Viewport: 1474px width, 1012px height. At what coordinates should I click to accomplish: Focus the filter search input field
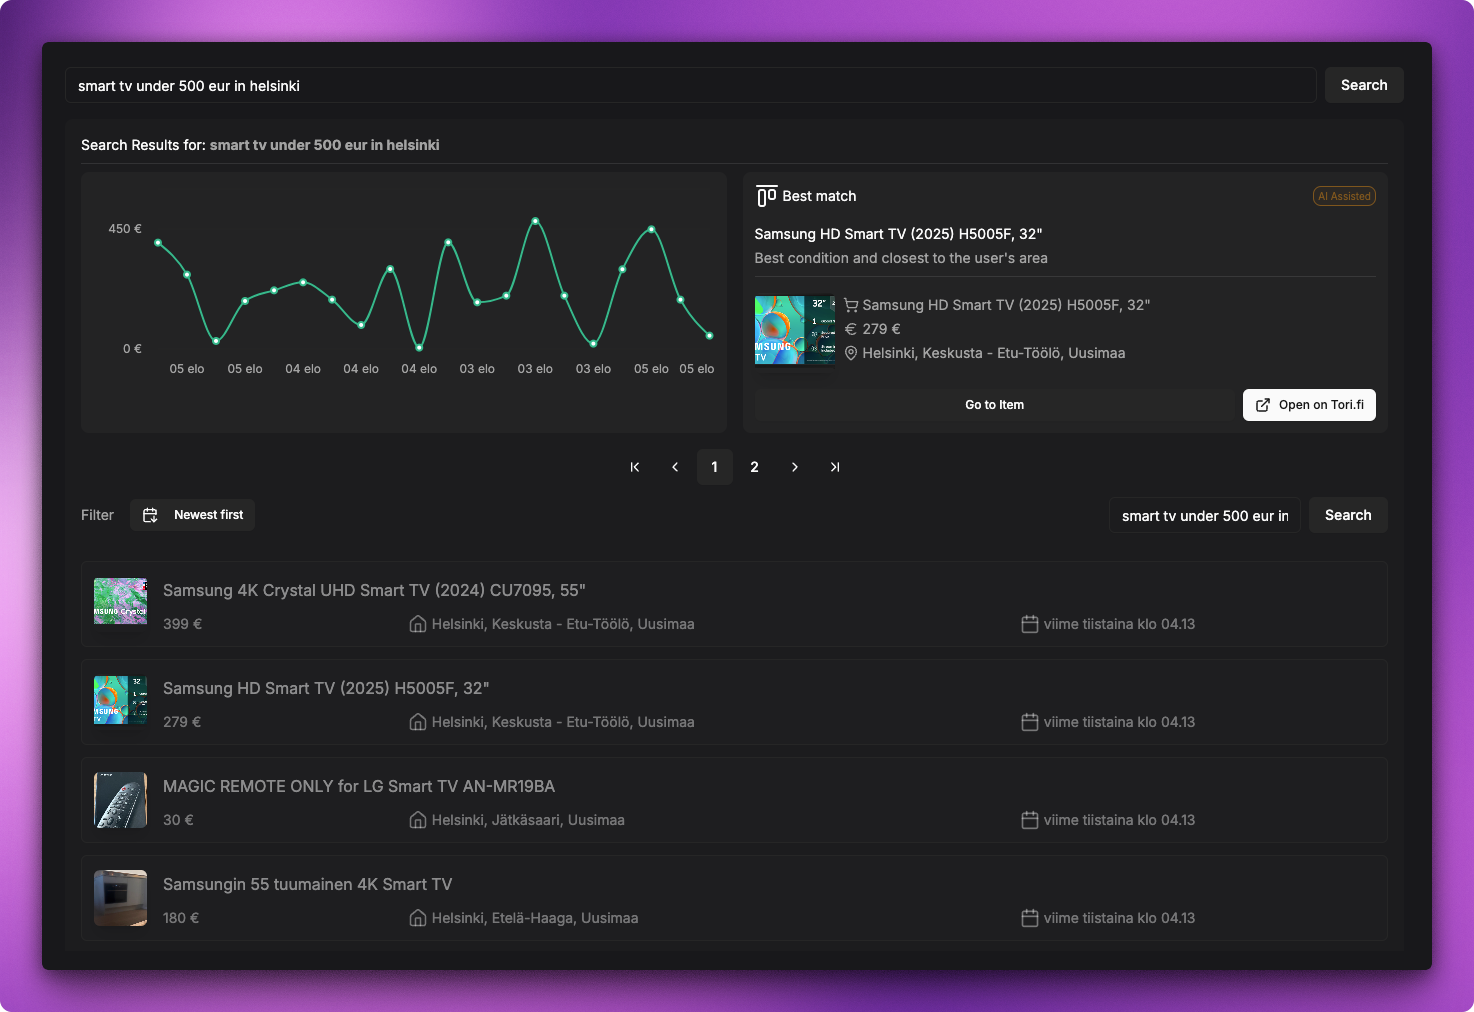[x=1204, y=515]
